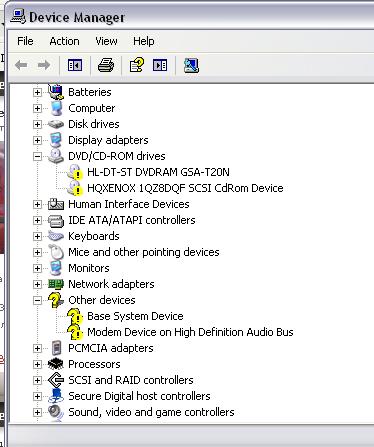374x447 pixels.
Task: Expand the Processors node
Action: point(37,364)
